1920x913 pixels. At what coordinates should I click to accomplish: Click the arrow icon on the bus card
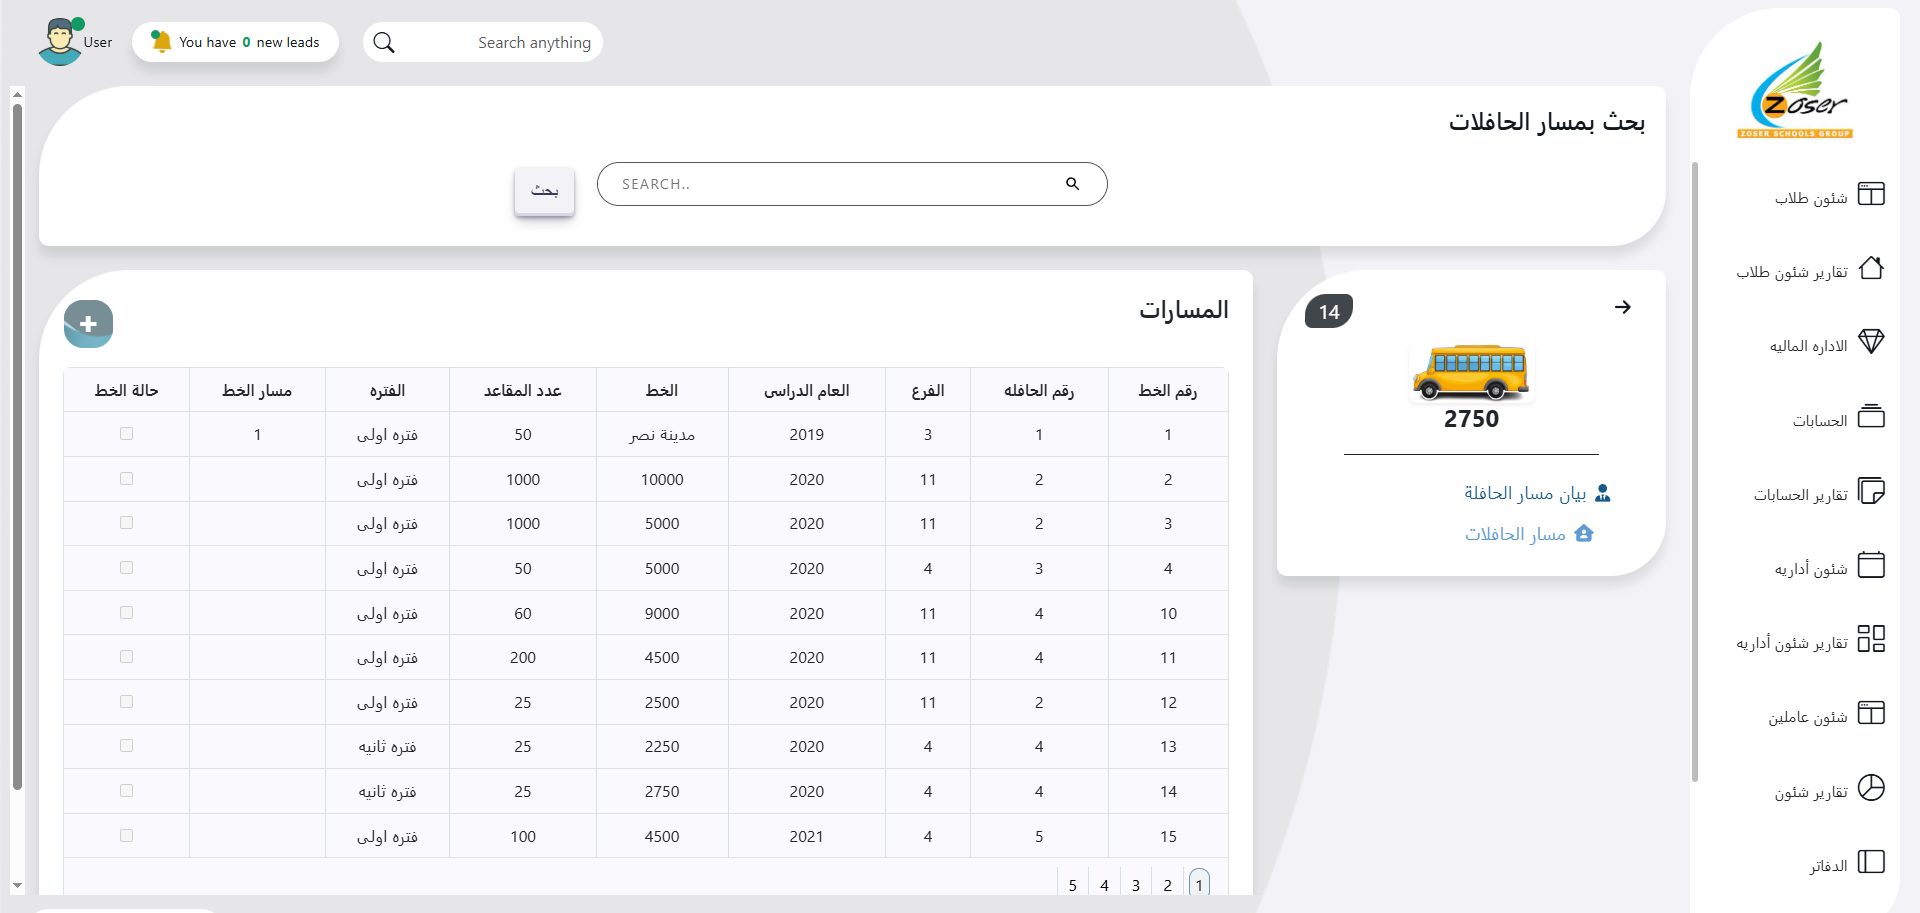tap(1622, 307)
